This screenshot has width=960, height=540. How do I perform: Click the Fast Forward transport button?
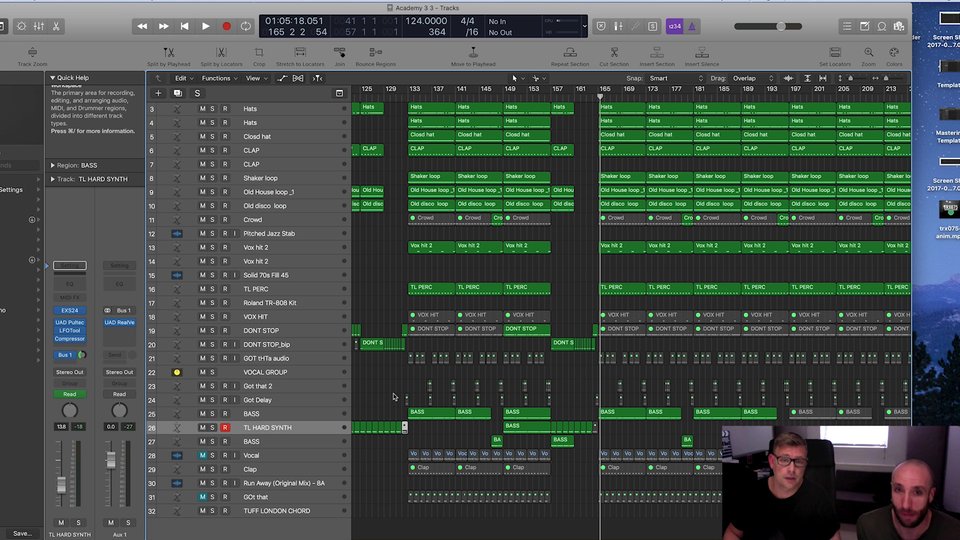tap(163, 26)
